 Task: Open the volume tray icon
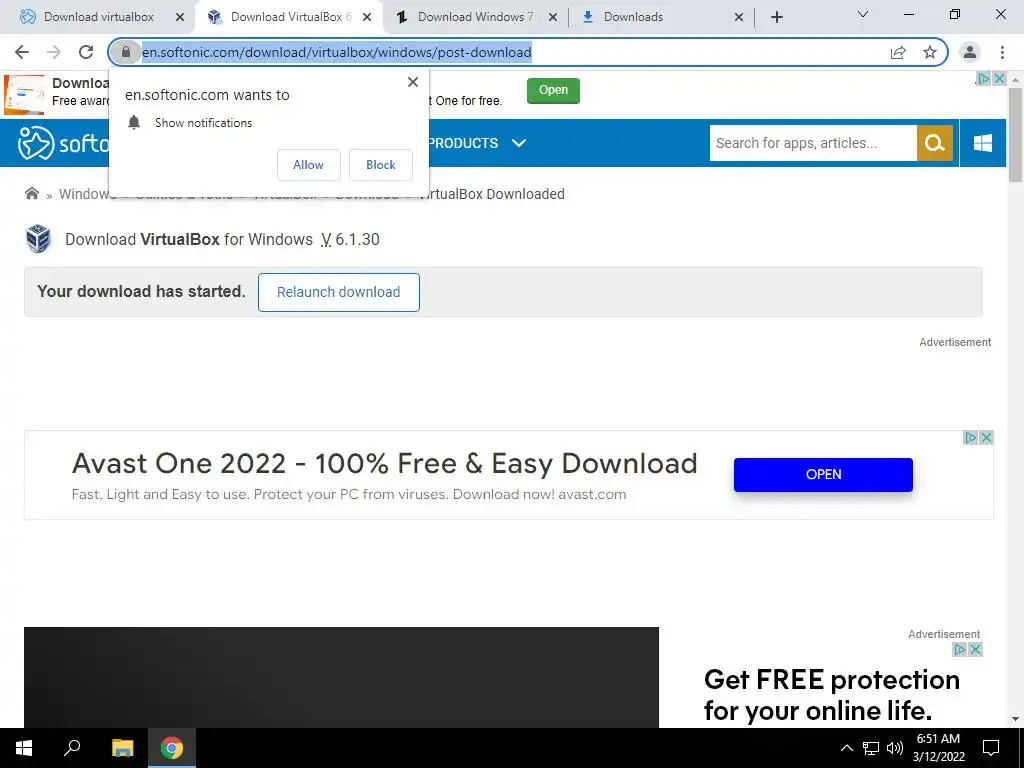[x=895, y=748]
